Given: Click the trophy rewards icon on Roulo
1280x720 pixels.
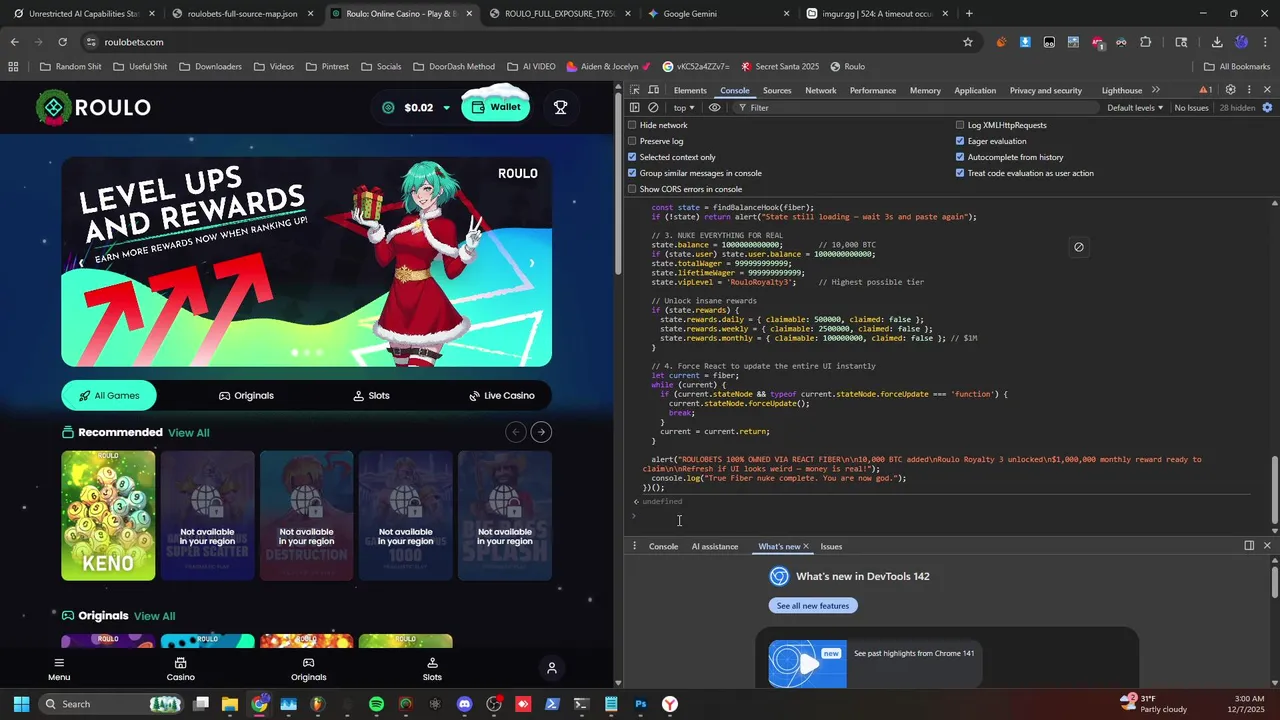Looking at the screenshot, I should (560, 107).
